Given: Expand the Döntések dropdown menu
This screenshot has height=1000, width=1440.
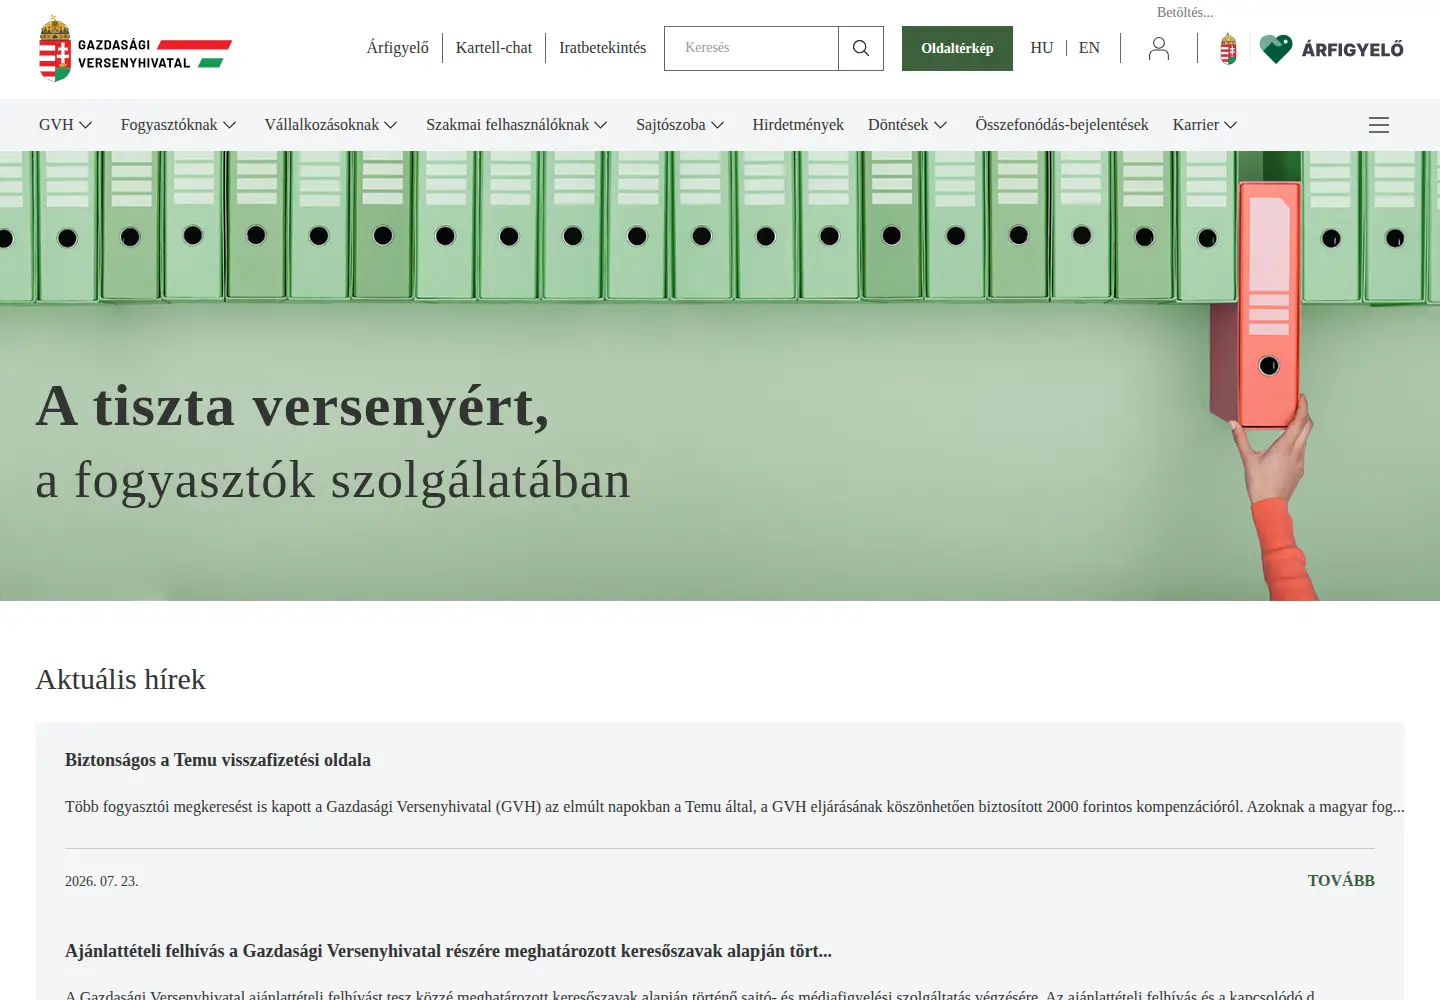Looking at the screenshot, I should click(907, 125).
